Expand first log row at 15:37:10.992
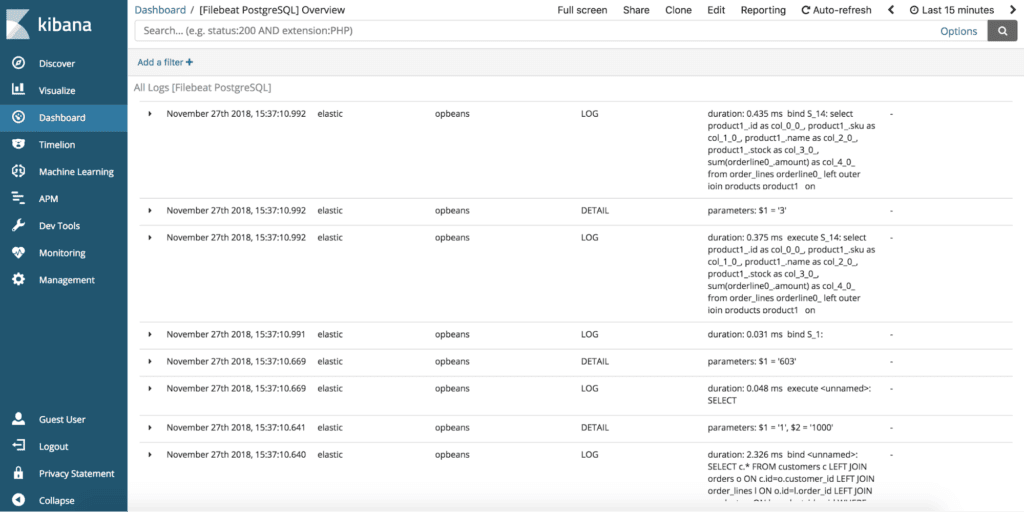 tap(150, 114)
